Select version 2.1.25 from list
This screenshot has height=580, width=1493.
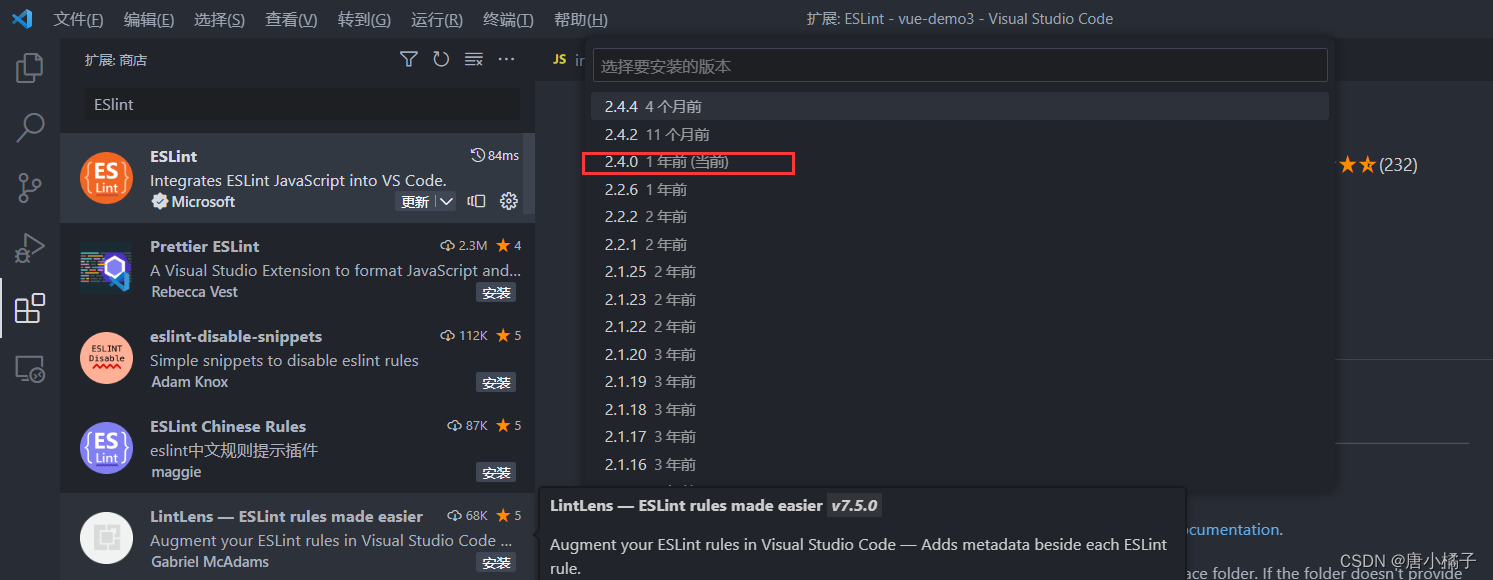pyautogui.click(x=960, y=271)
